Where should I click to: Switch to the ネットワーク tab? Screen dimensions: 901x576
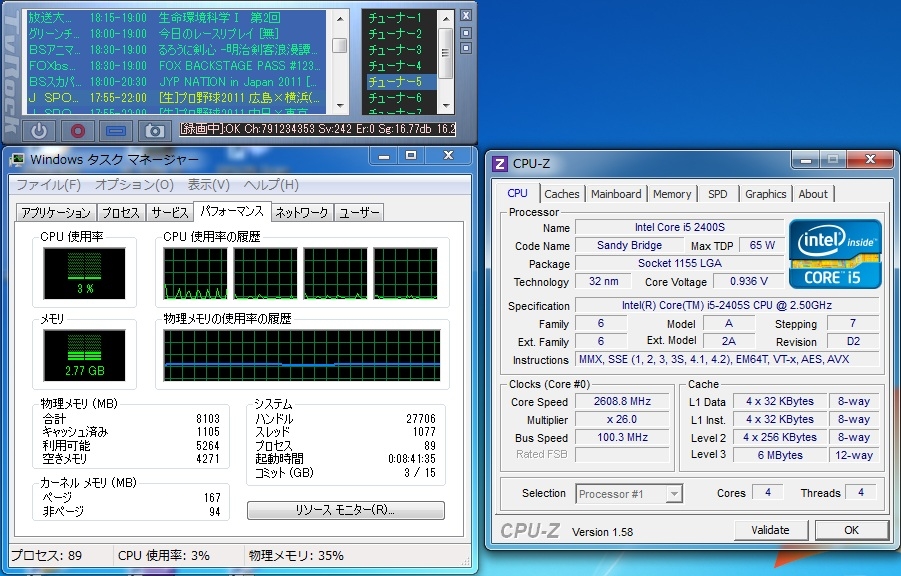click(x=301, y=212)
